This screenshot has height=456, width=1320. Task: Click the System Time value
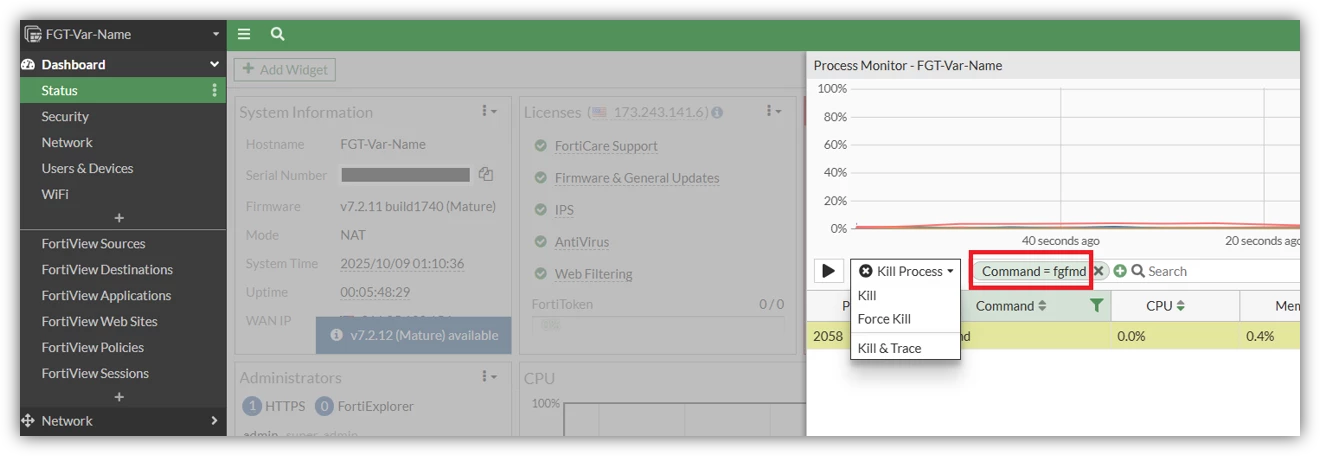pyautogui.click(x=402, y=264)
